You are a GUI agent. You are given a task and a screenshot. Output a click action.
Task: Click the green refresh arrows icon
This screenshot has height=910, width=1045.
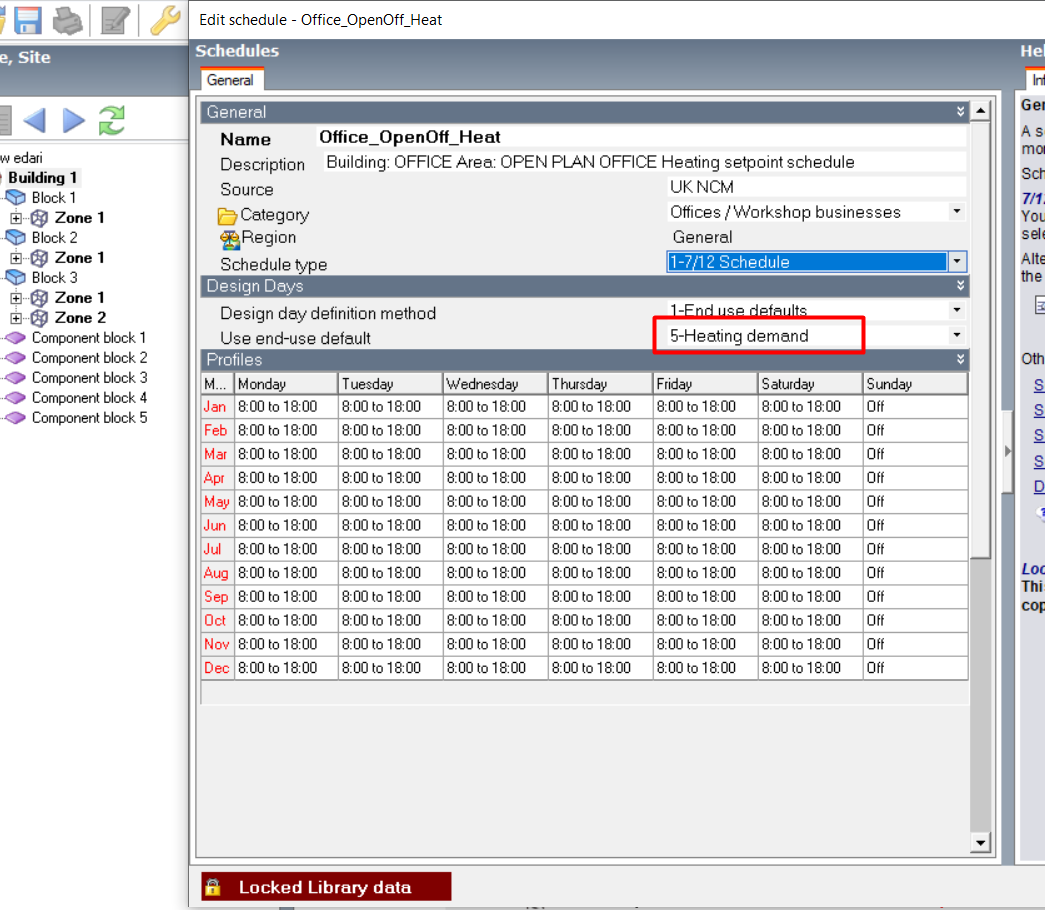click(112, 121)
